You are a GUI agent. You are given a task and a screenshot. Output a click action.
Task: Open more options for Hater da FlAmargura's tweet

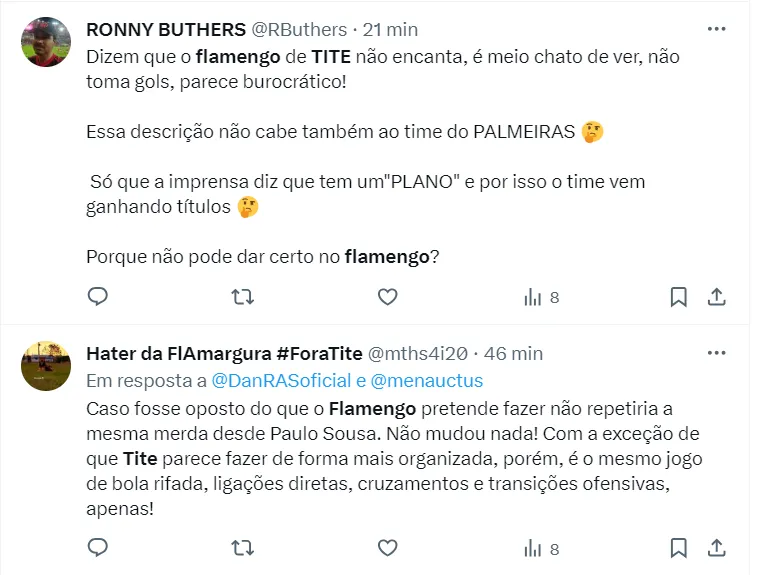716,353
